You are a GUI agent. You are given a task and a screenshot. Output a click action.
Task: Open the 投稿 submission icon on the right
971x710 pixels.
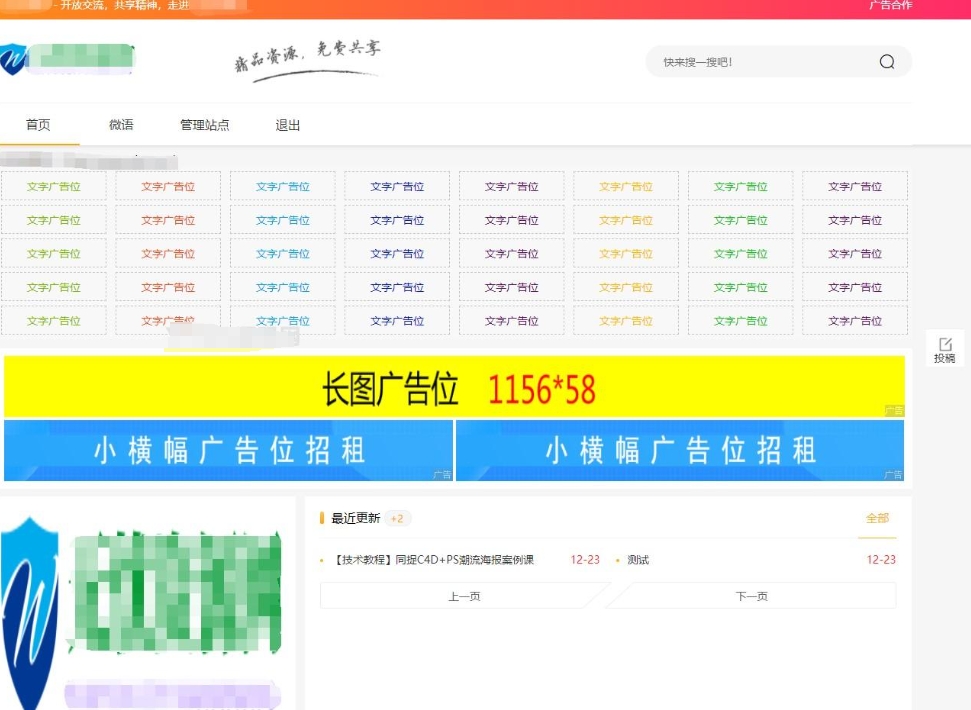[x=944, y=347]
